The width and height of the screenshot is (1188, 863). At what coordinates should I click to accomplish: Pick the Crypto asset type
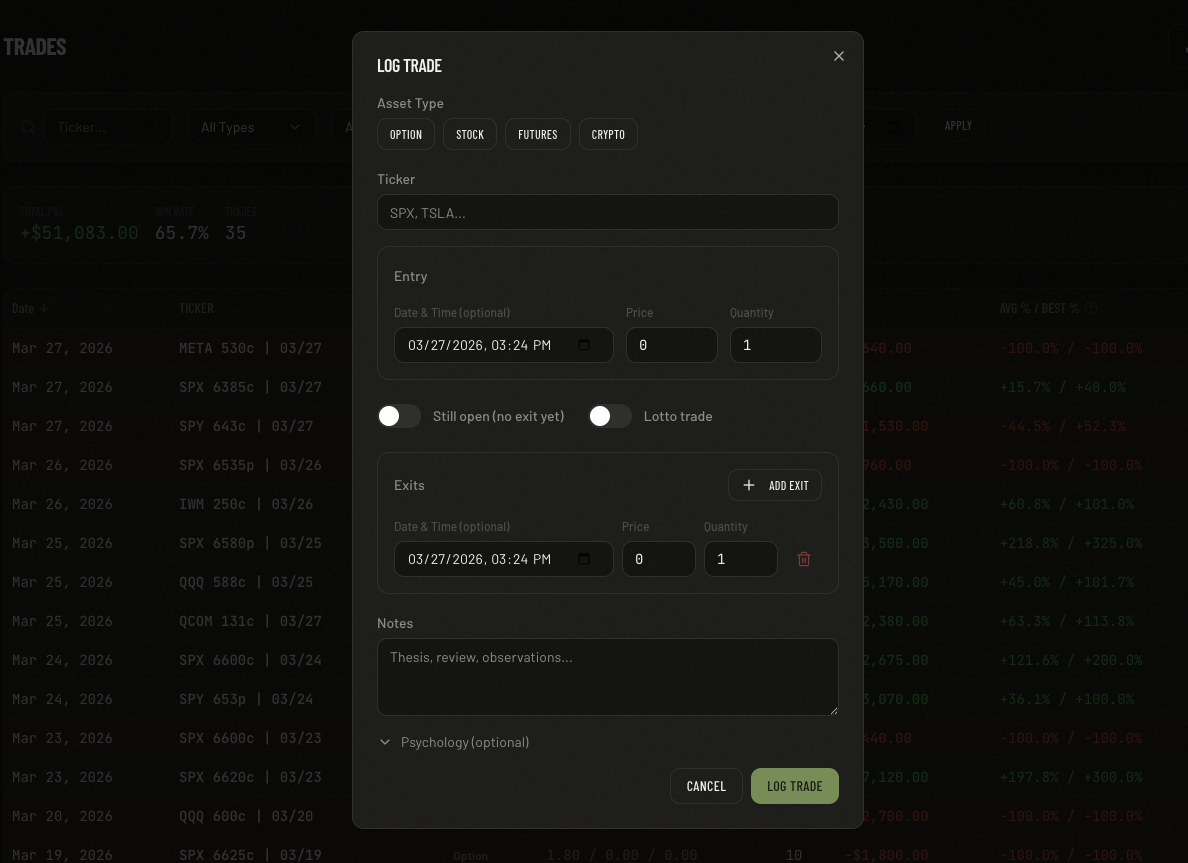point(608,134)
